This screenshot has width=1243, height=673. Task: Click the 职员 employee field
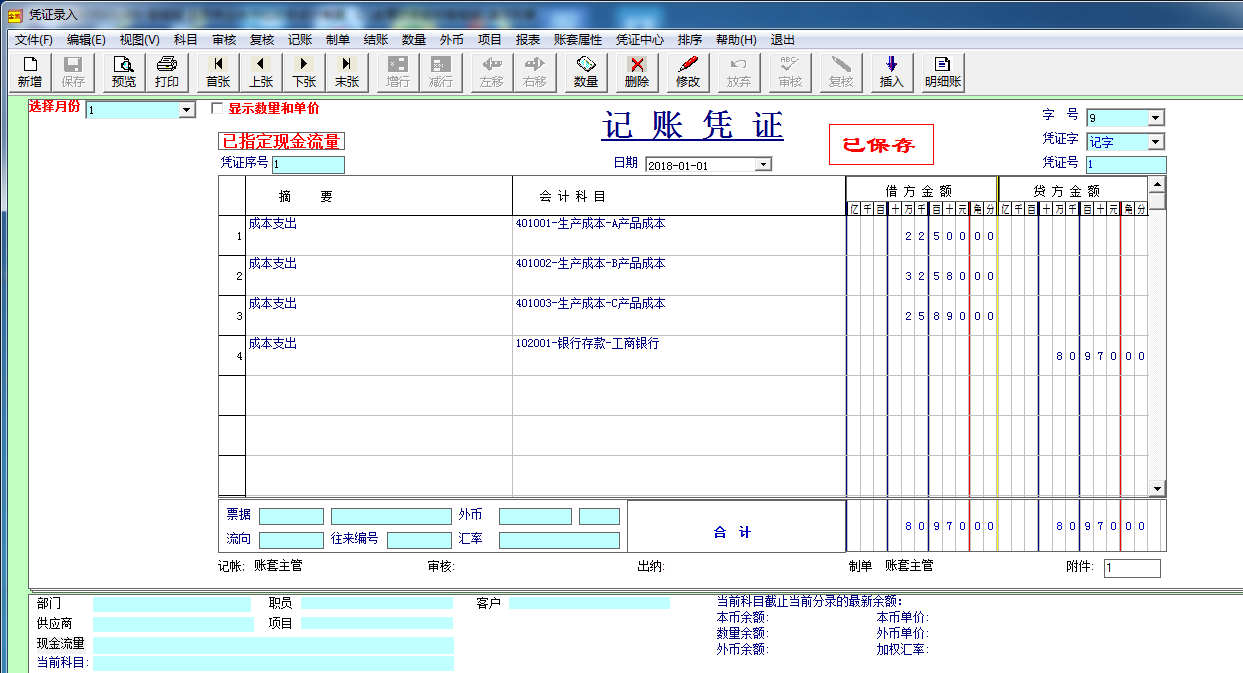tap(377, 604)
